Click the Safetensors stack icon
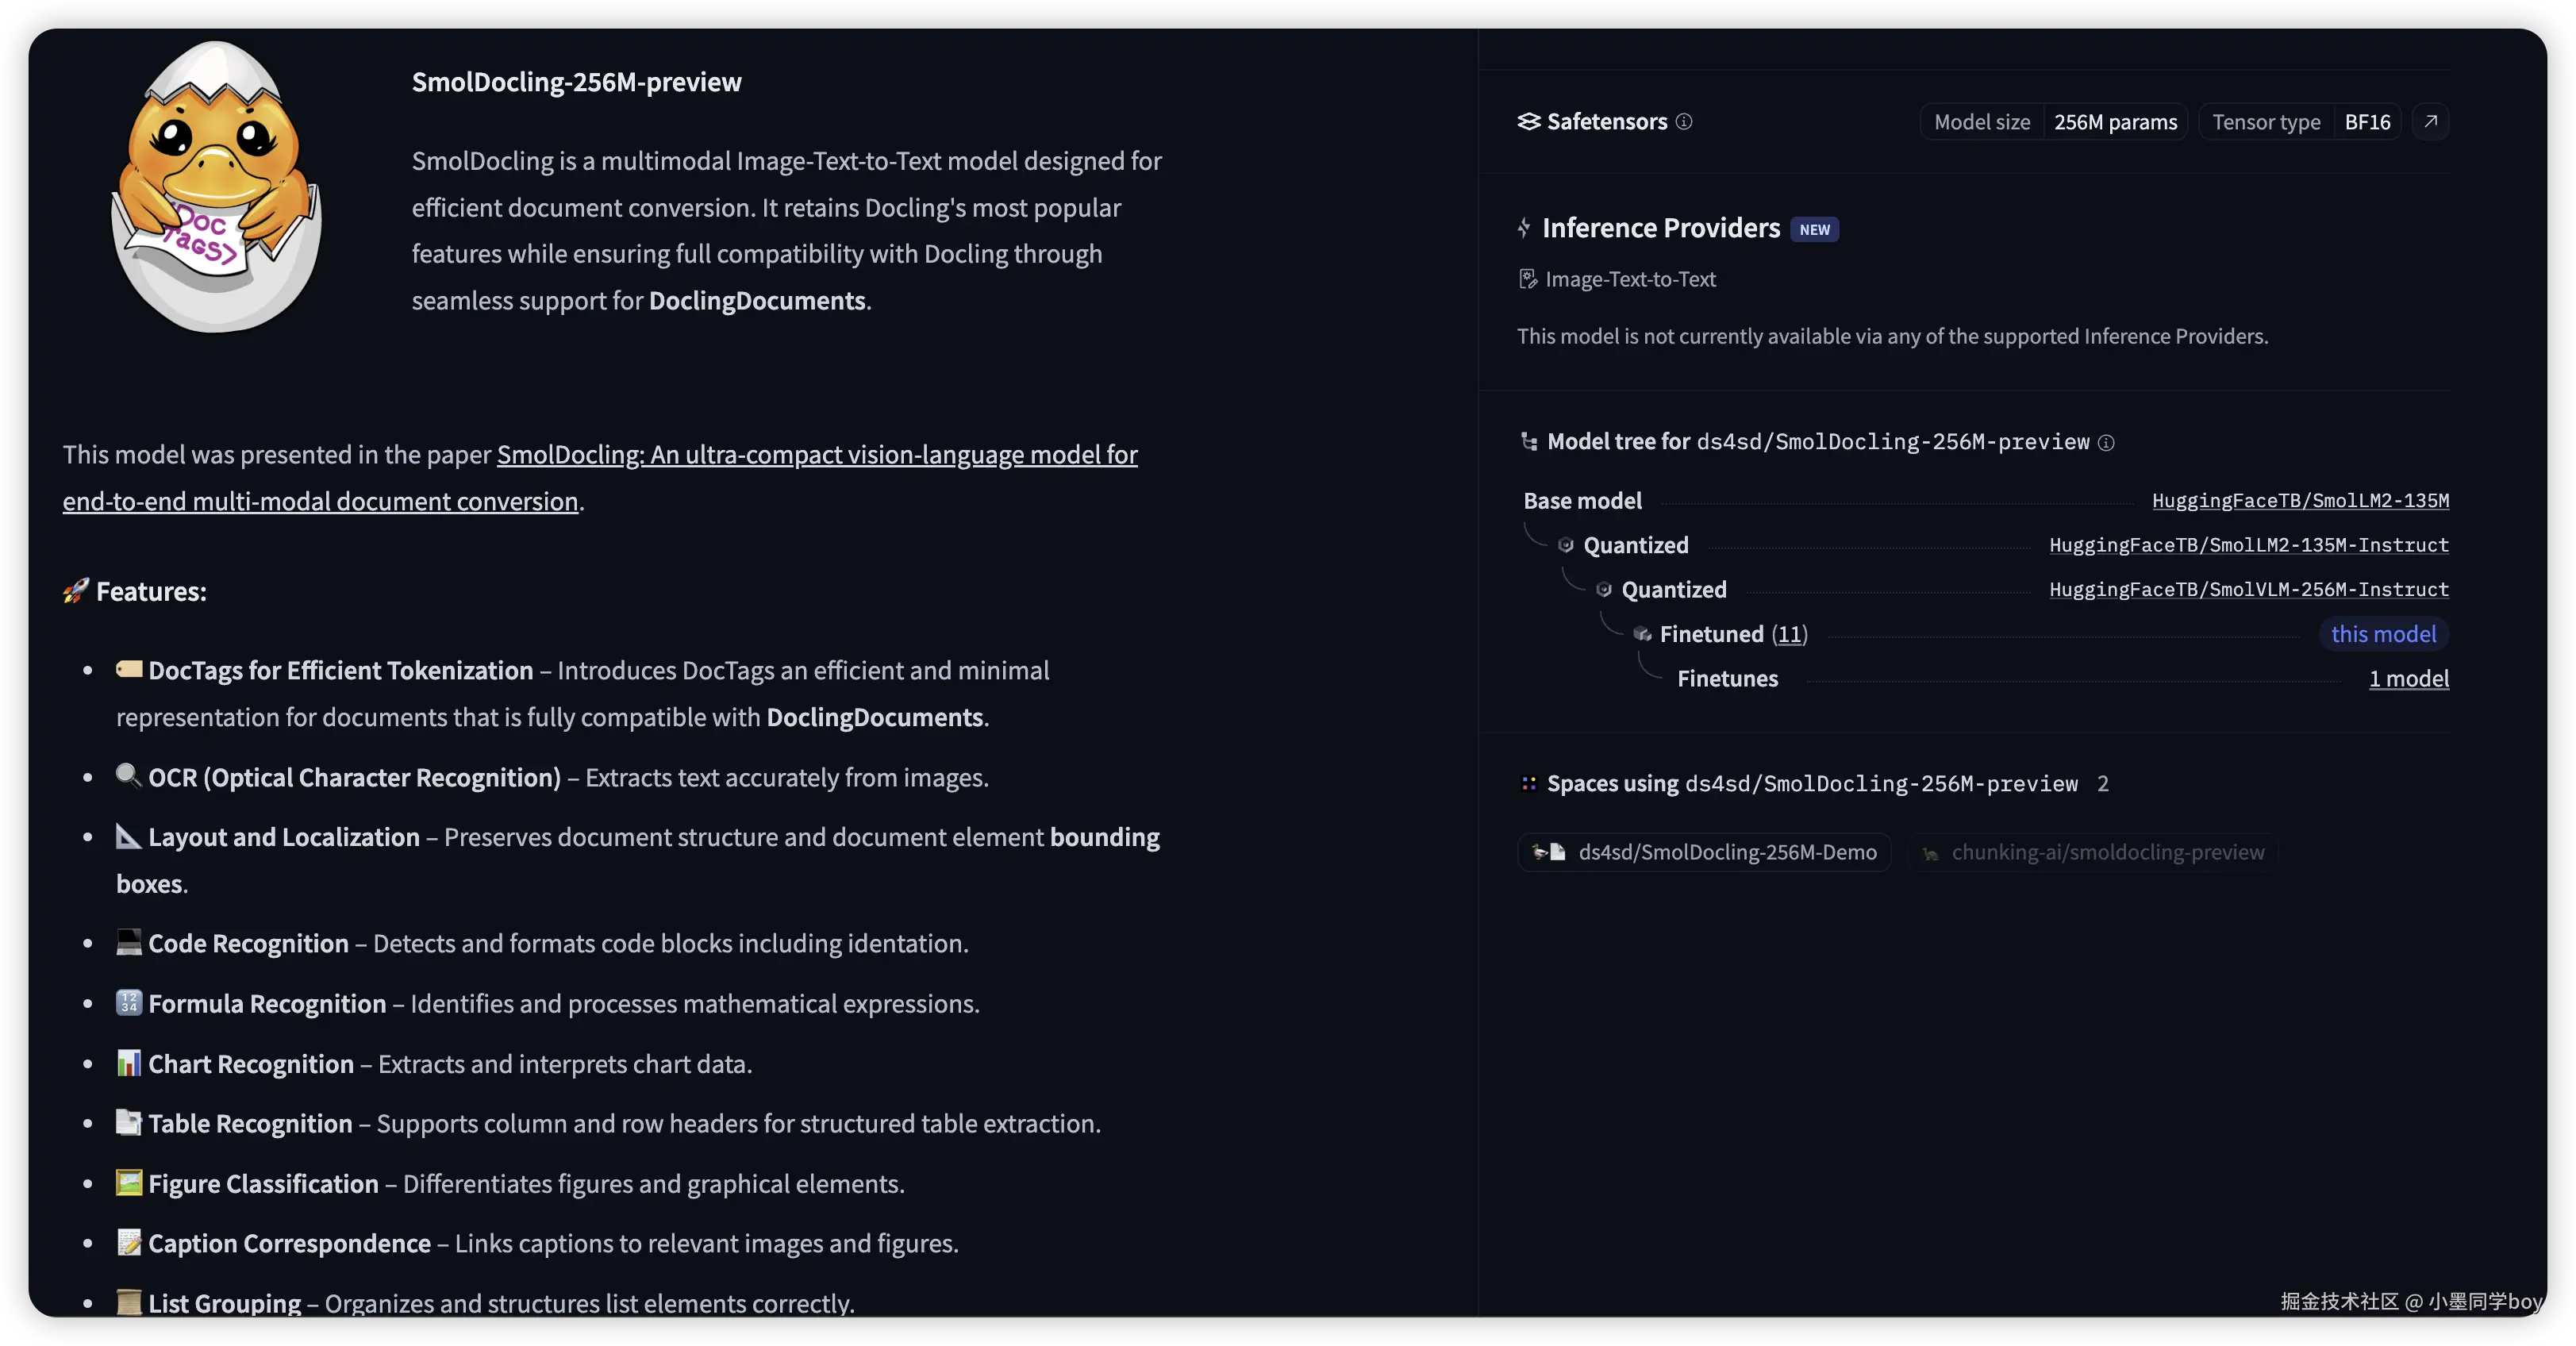 [1528, 121]
